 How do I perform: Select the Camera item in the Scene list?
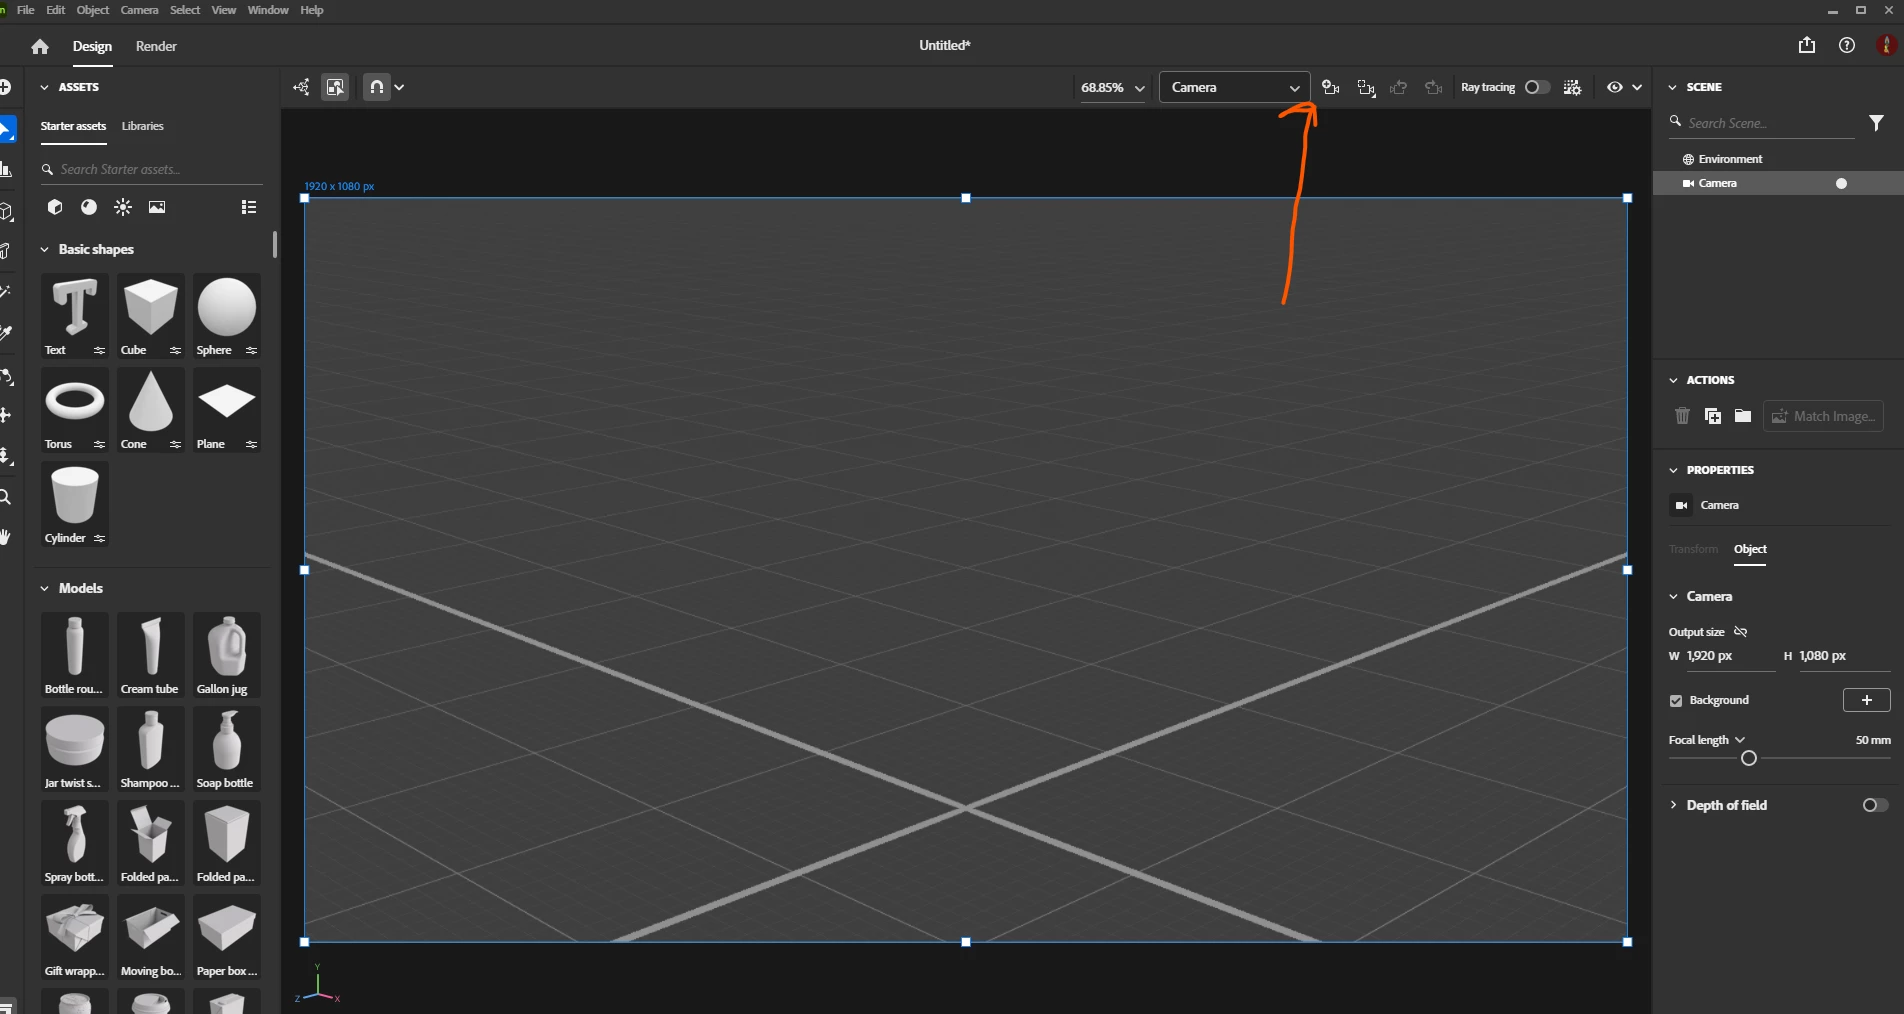point(1778,183)
